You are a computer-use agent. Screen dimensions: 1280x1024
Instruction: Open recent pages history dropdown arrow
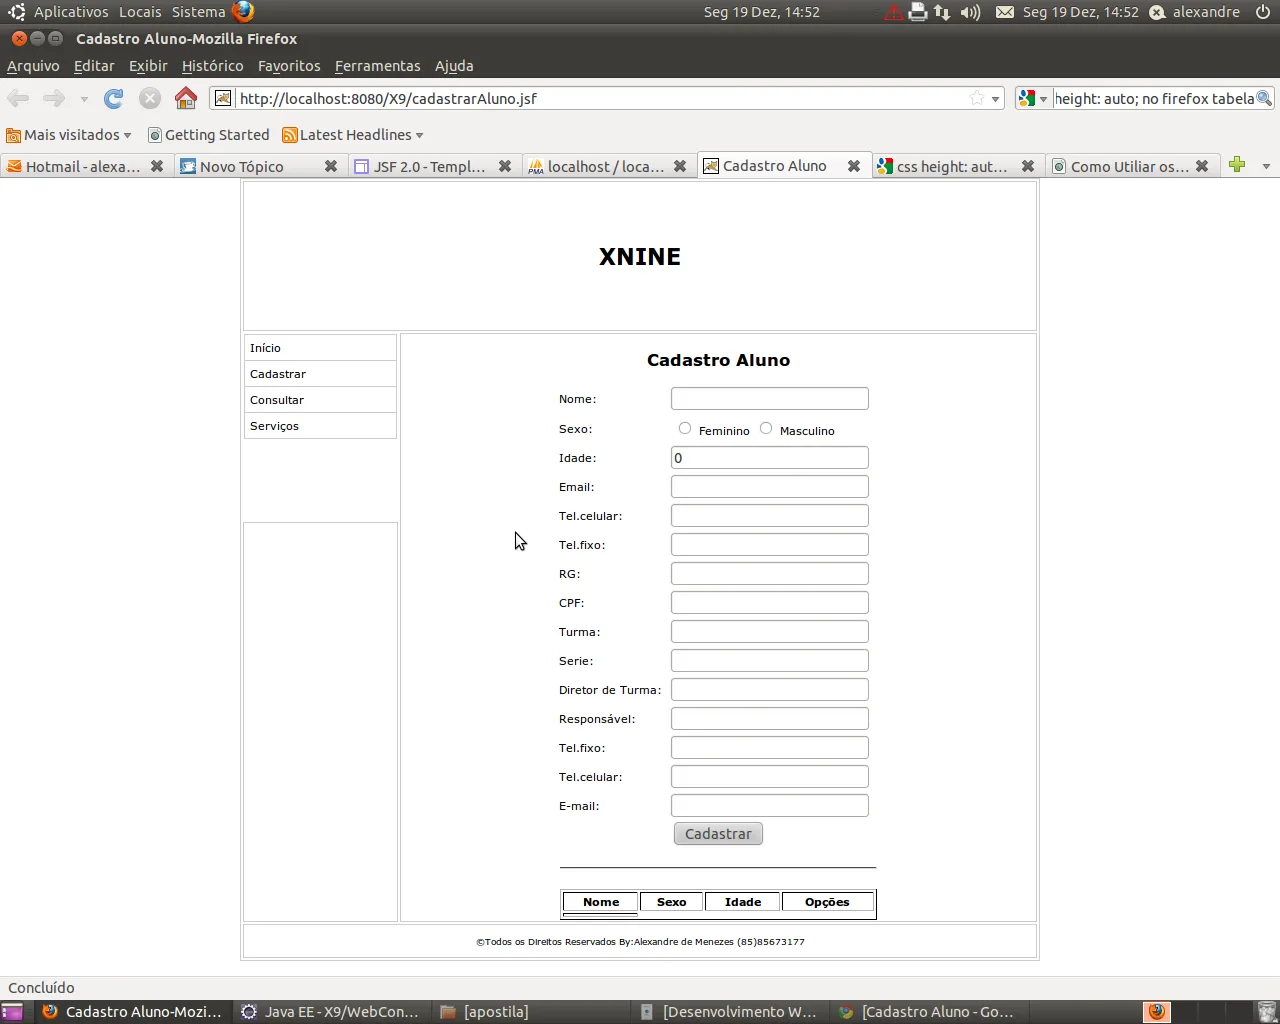pos(84,99)
